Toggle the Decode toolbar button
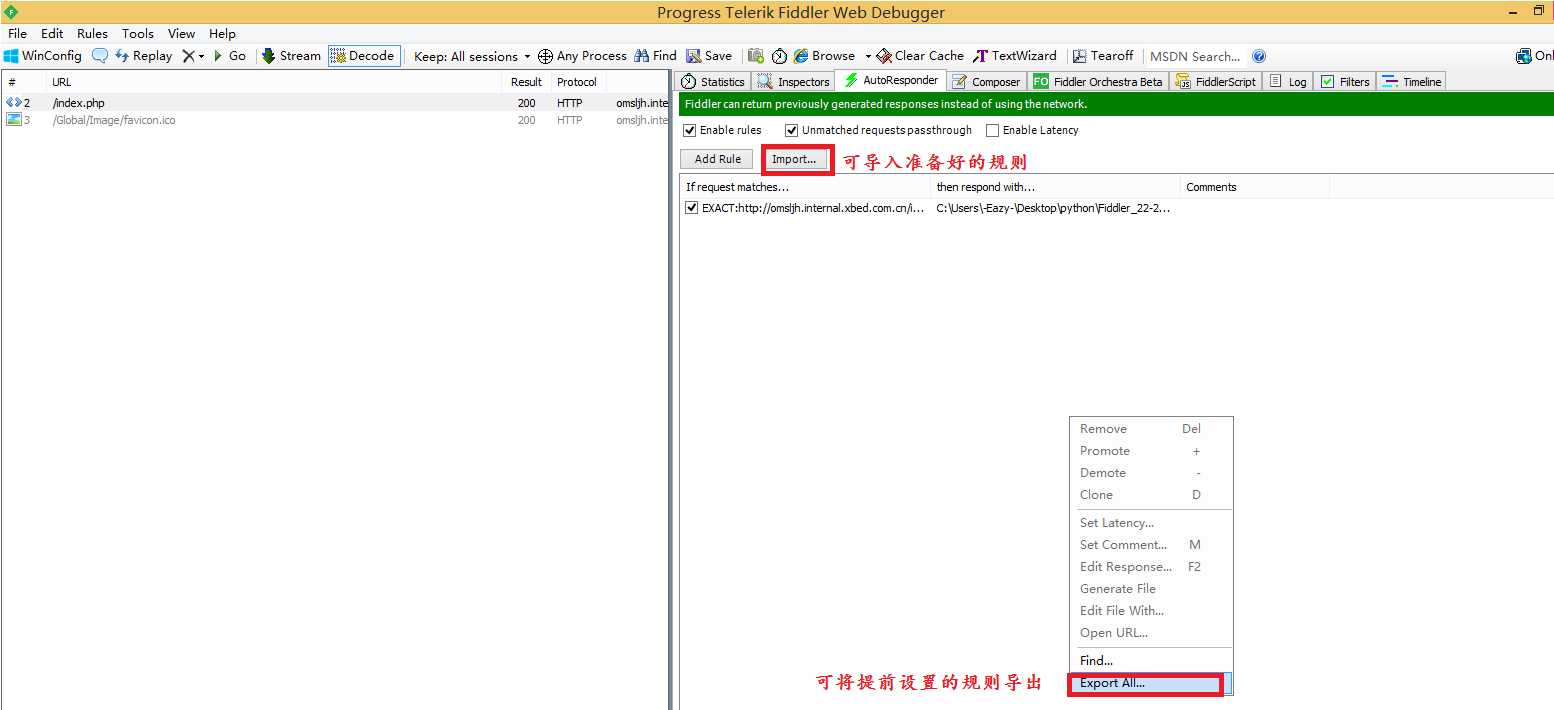Screen dimensions: 1554x710 coord(364,56)
